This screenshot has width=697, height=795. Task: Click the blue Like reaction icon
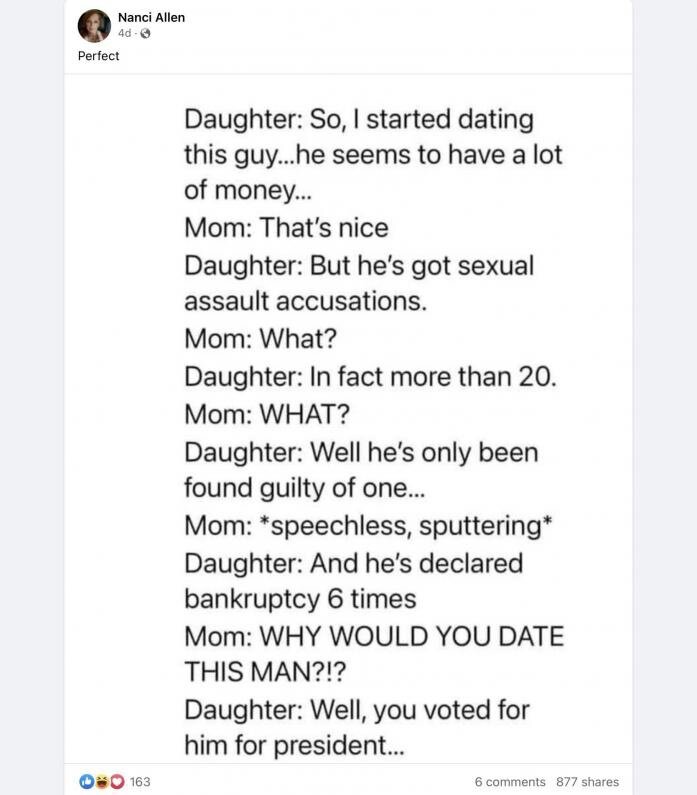point(87,781)
